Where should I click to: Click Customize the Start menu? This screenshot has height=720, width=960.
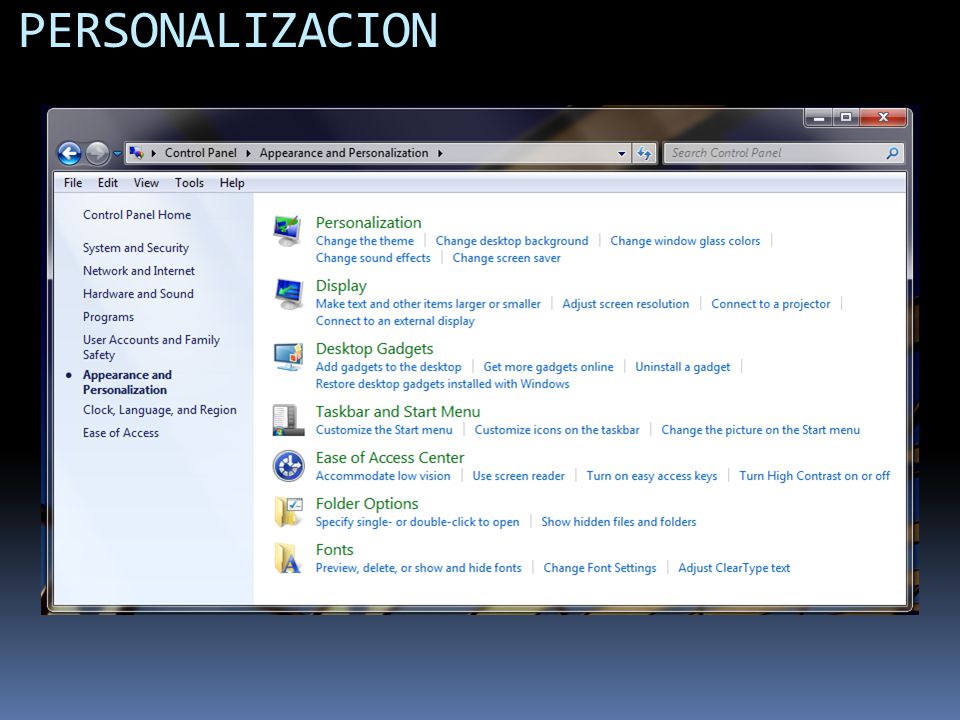pyautogui.click(x=384, y=430)
